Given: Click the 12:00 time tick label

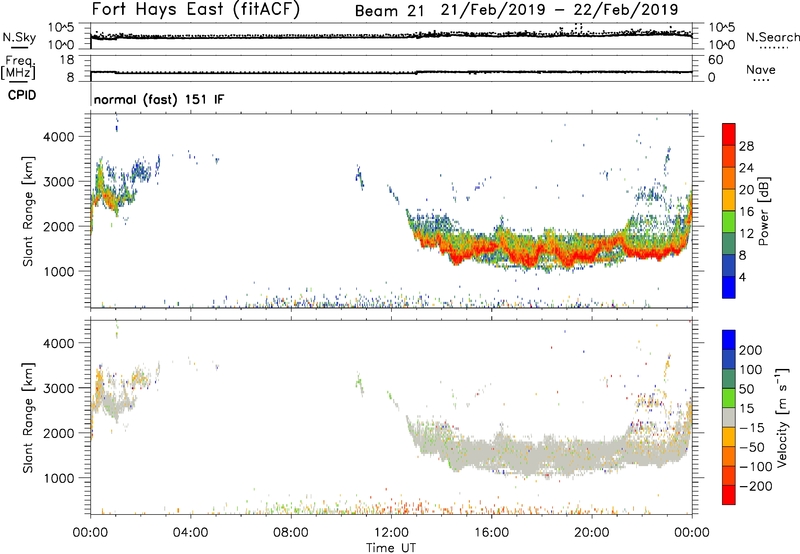Looking at the screenshot, I should [x=391, y=533].
